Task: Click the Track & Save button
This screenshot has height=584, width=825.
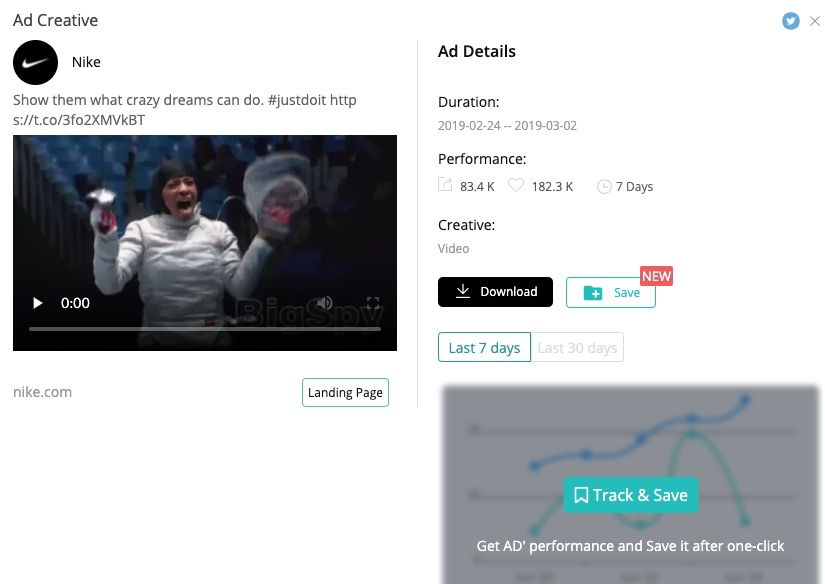Action: (631, 495)
